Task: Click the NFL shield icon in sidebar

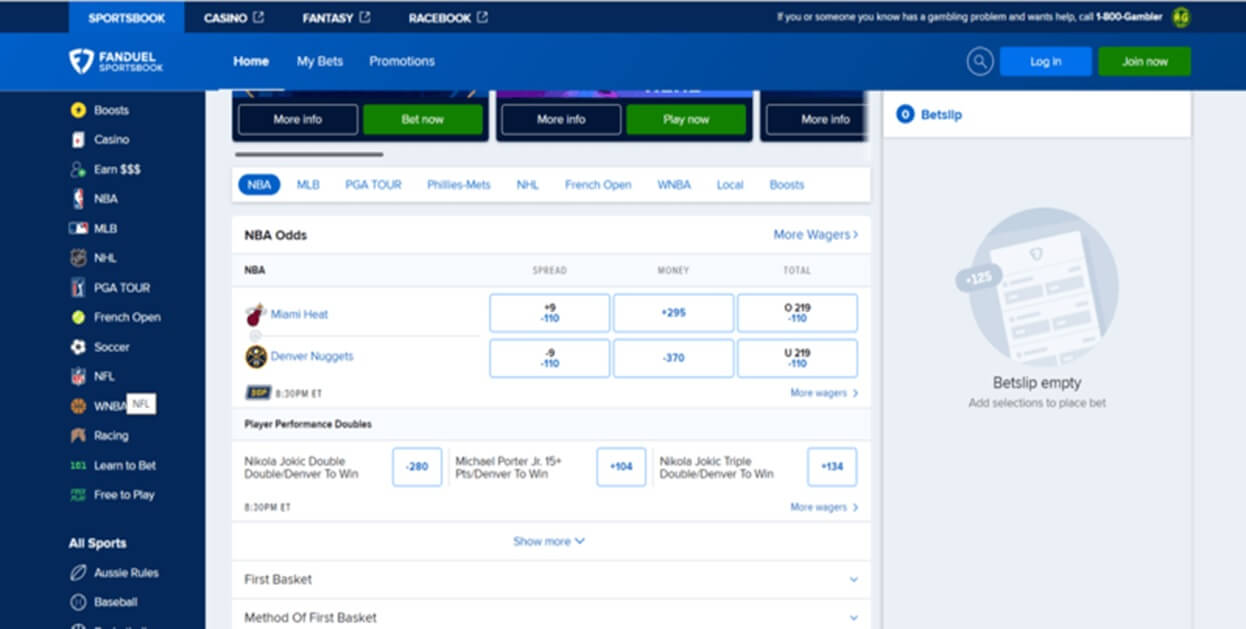Action: pyautogui.click(x=78, y=376)
